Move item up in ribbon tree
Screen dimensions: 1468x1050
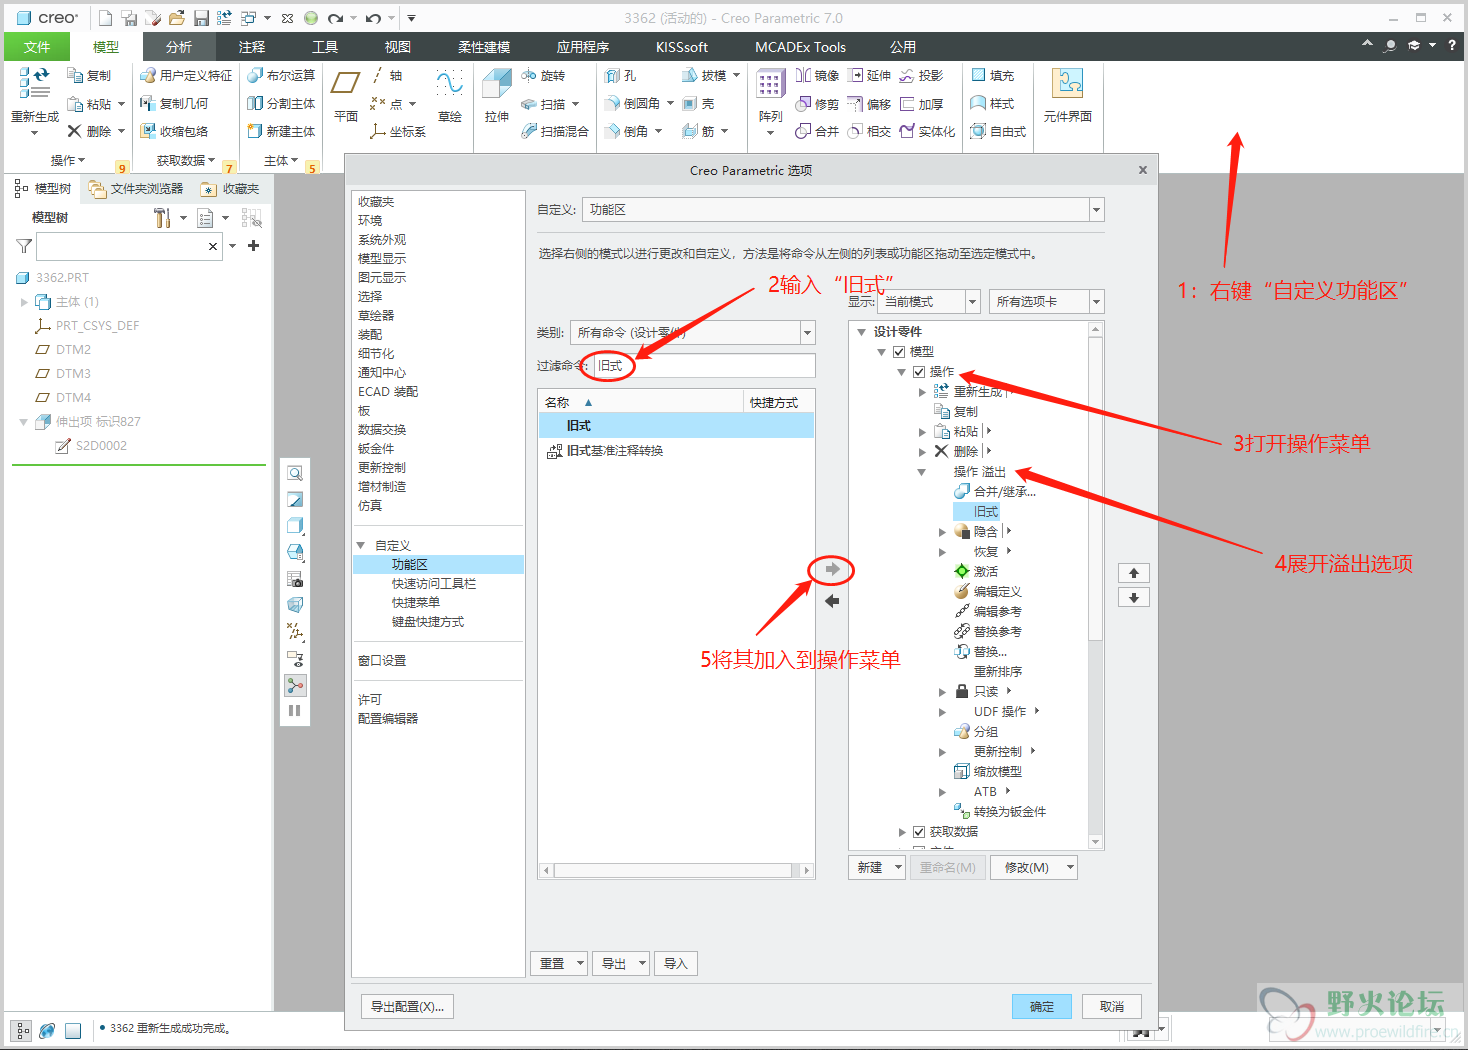click(x=1133, y=573)
